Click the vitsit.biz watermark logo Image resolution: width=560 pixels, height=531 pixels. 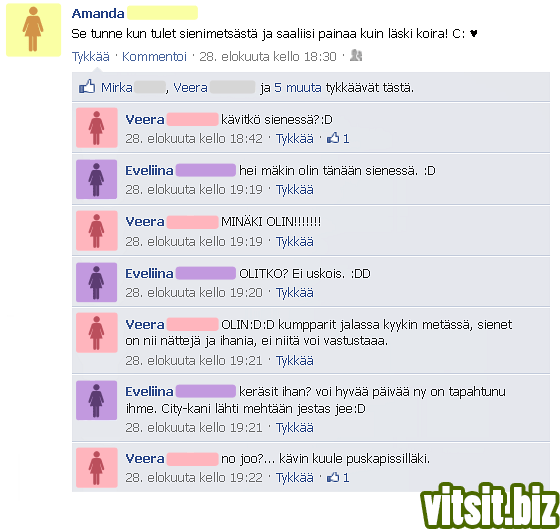[490, 506]
